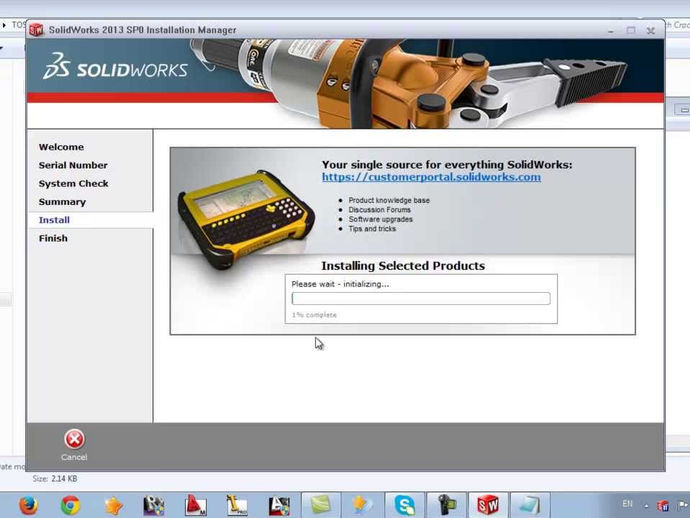This screenshot has width=690, height=518.
Task: Click the '1% complete' text
Action: [314, 315]
